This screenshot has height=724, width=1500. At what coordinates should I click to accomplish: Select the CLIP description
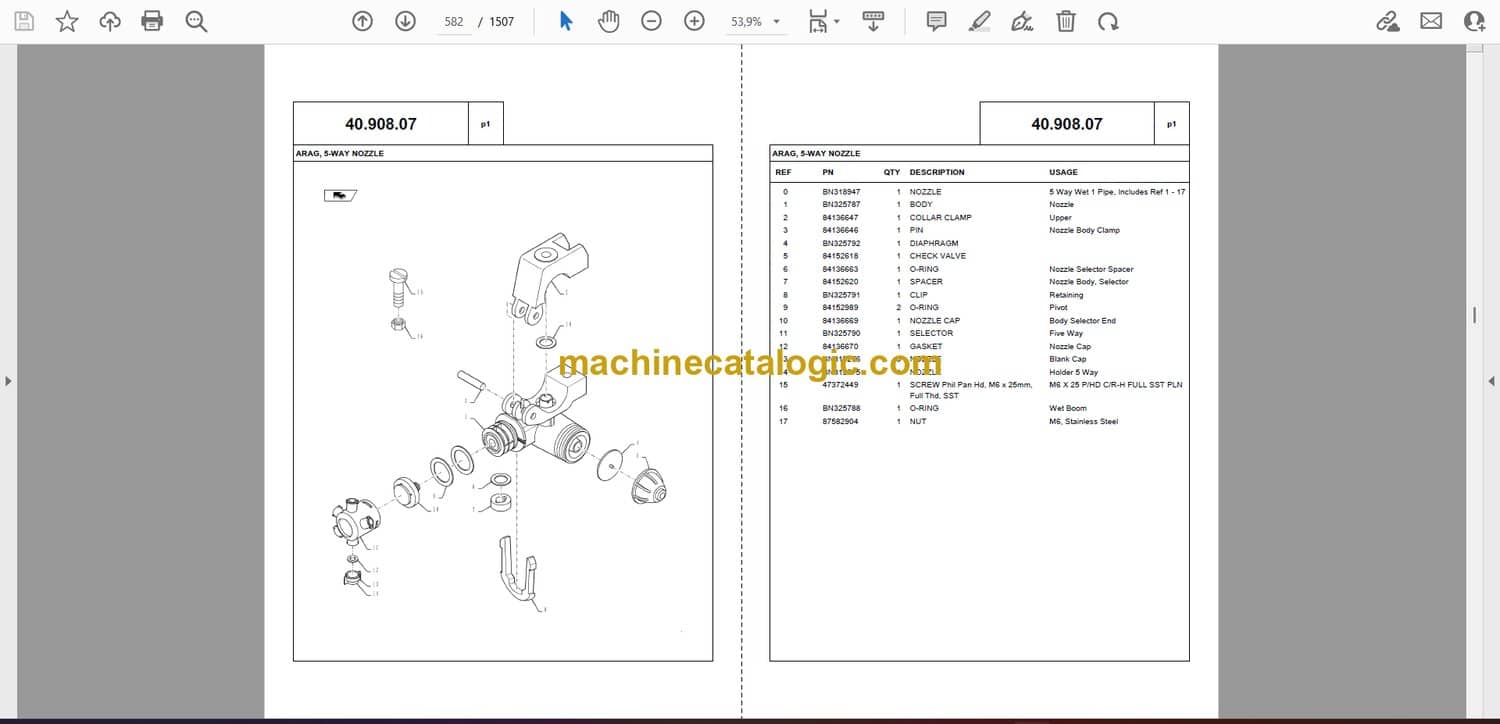pyautogui.click(x=918, y=295)
